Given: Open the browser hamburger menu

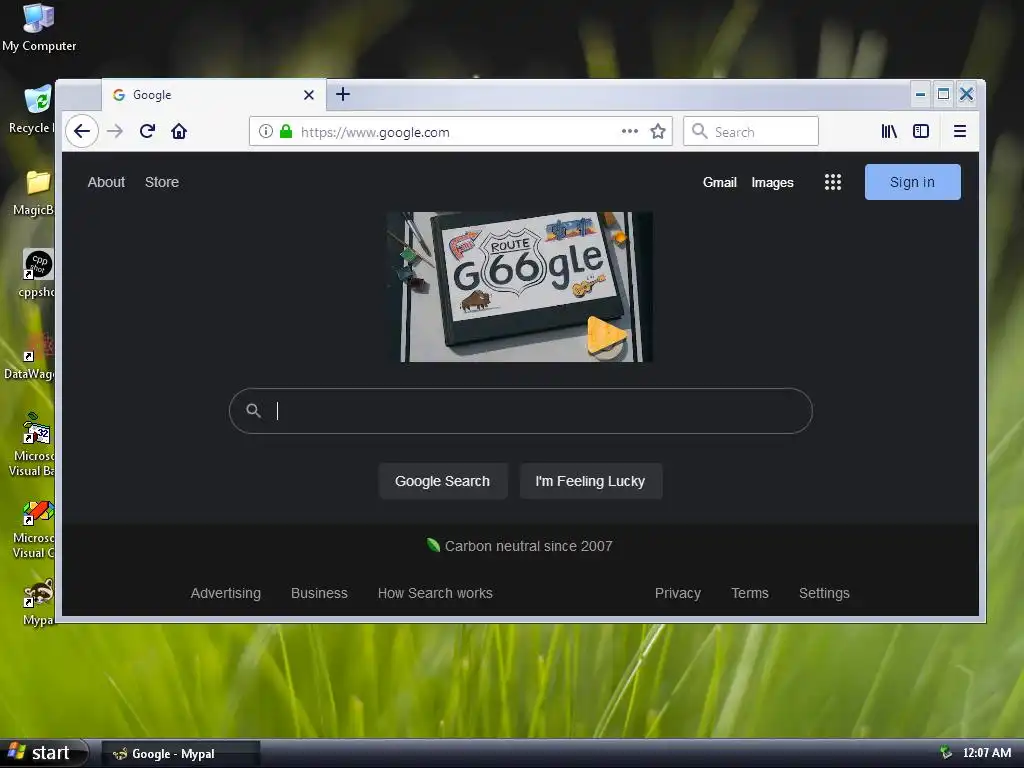Looking at the screenshot, I should pos(959,131).
